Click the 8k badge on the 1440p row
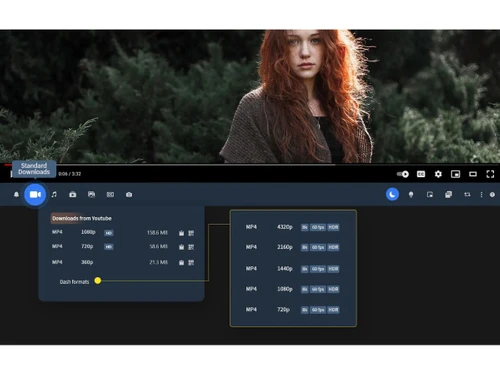 point(305,269)
